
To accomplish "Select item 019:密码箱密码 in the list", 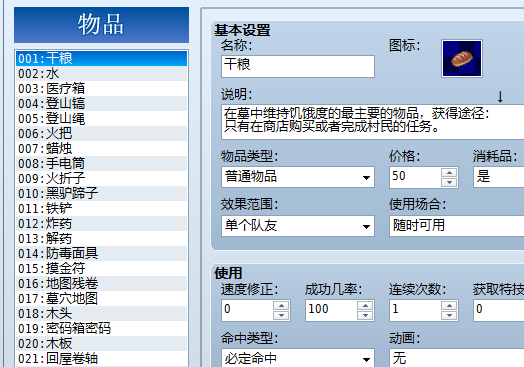I will pyautogui.click(x=101, y=329).
